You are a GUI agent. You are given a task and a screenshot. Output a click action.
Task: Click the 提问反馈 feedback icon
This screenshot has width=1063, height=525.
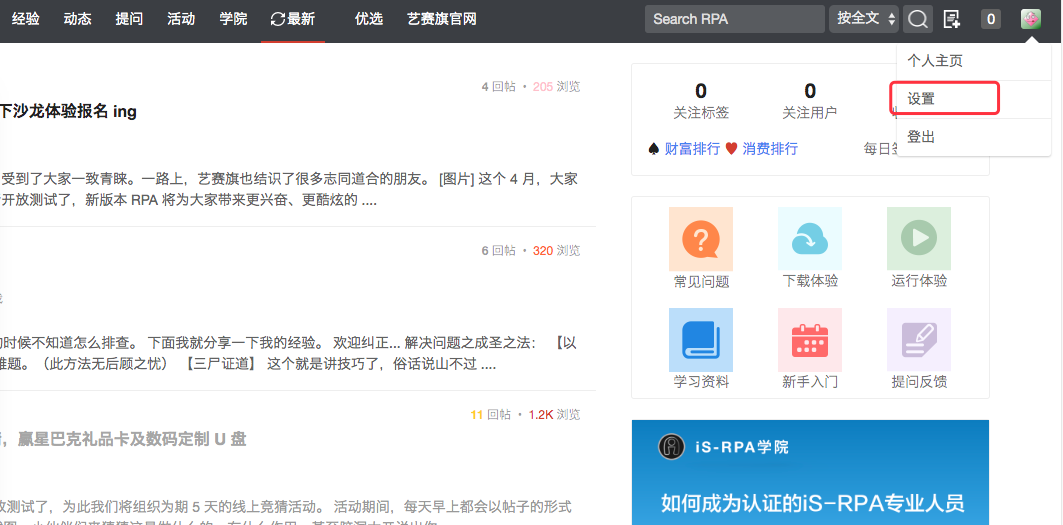point(918,339)
